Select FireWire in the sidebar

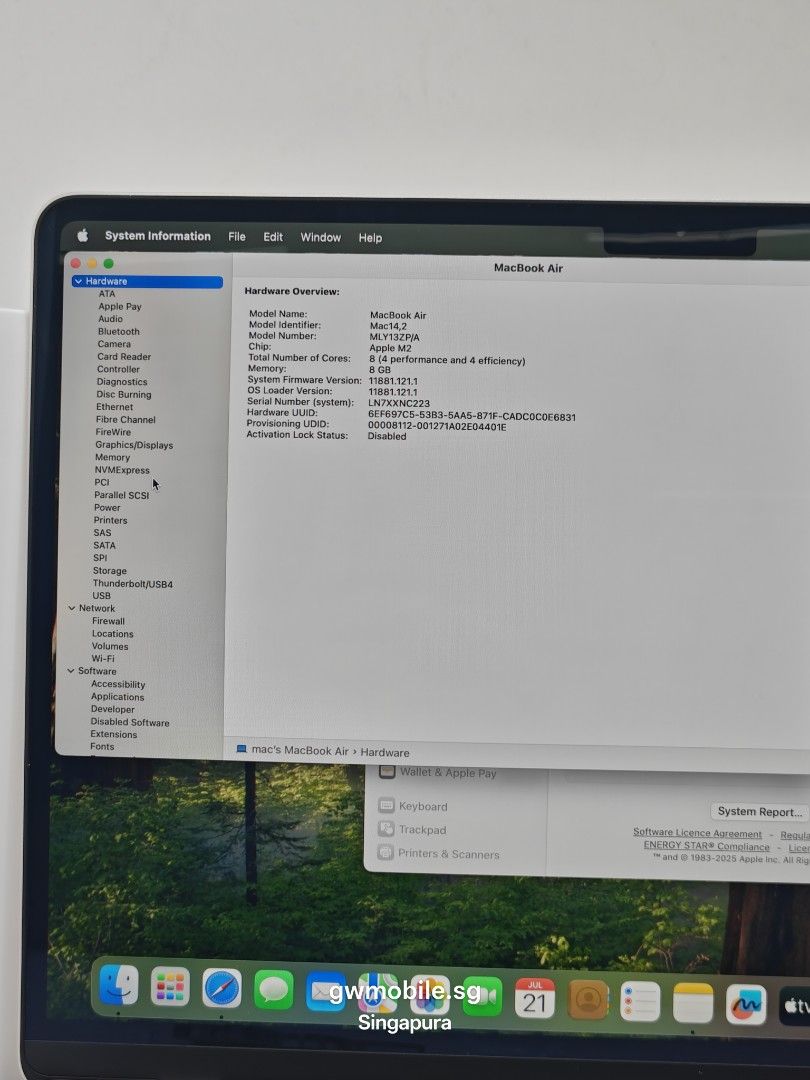click(113, 432)
